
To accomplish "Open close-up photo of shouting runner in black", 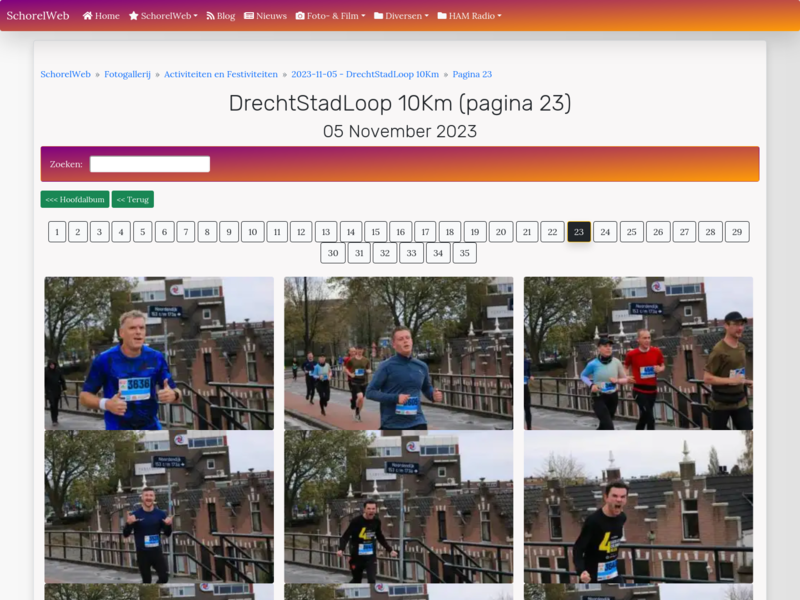I will pyautogui.click(x=638, y=507).
